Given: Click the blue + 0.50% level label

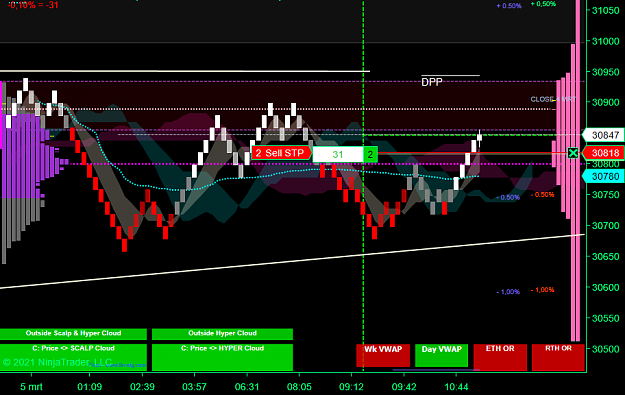Looking at the screenshot, I should (509, 6).
